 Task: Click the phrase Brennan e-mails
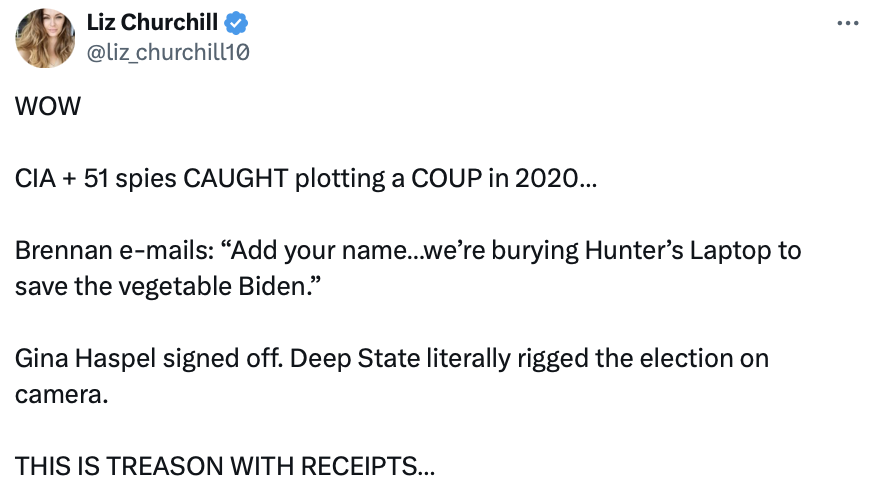point(90,250)
